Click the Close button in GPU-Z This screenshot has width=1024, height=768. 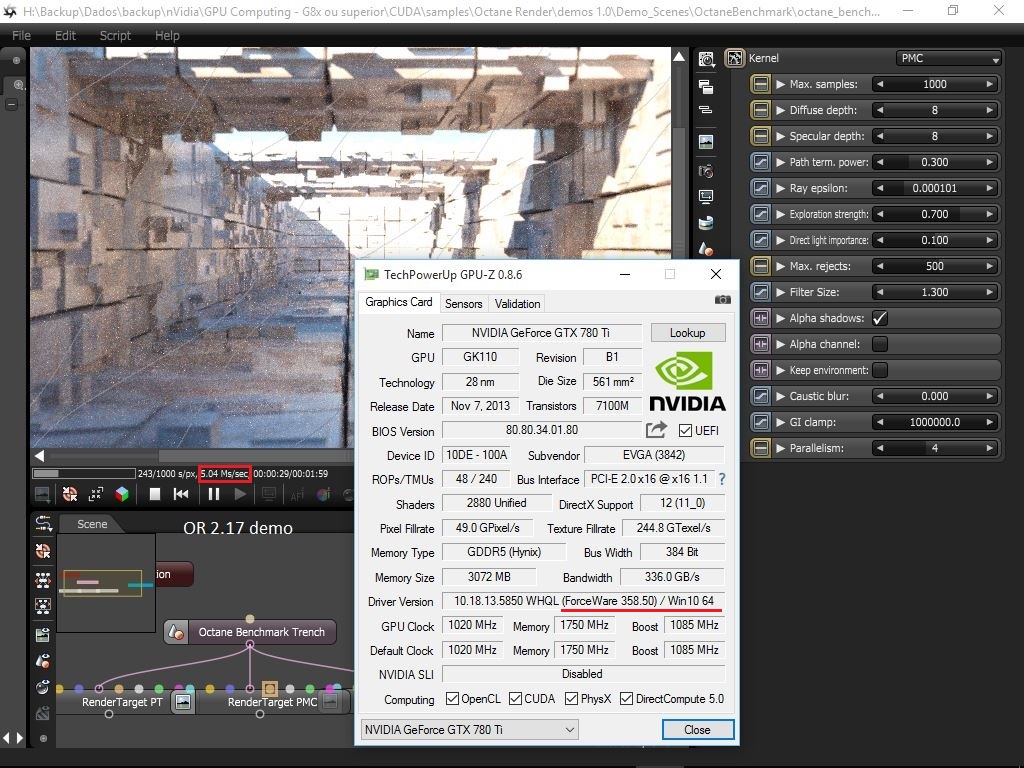(x=697, y=729)
